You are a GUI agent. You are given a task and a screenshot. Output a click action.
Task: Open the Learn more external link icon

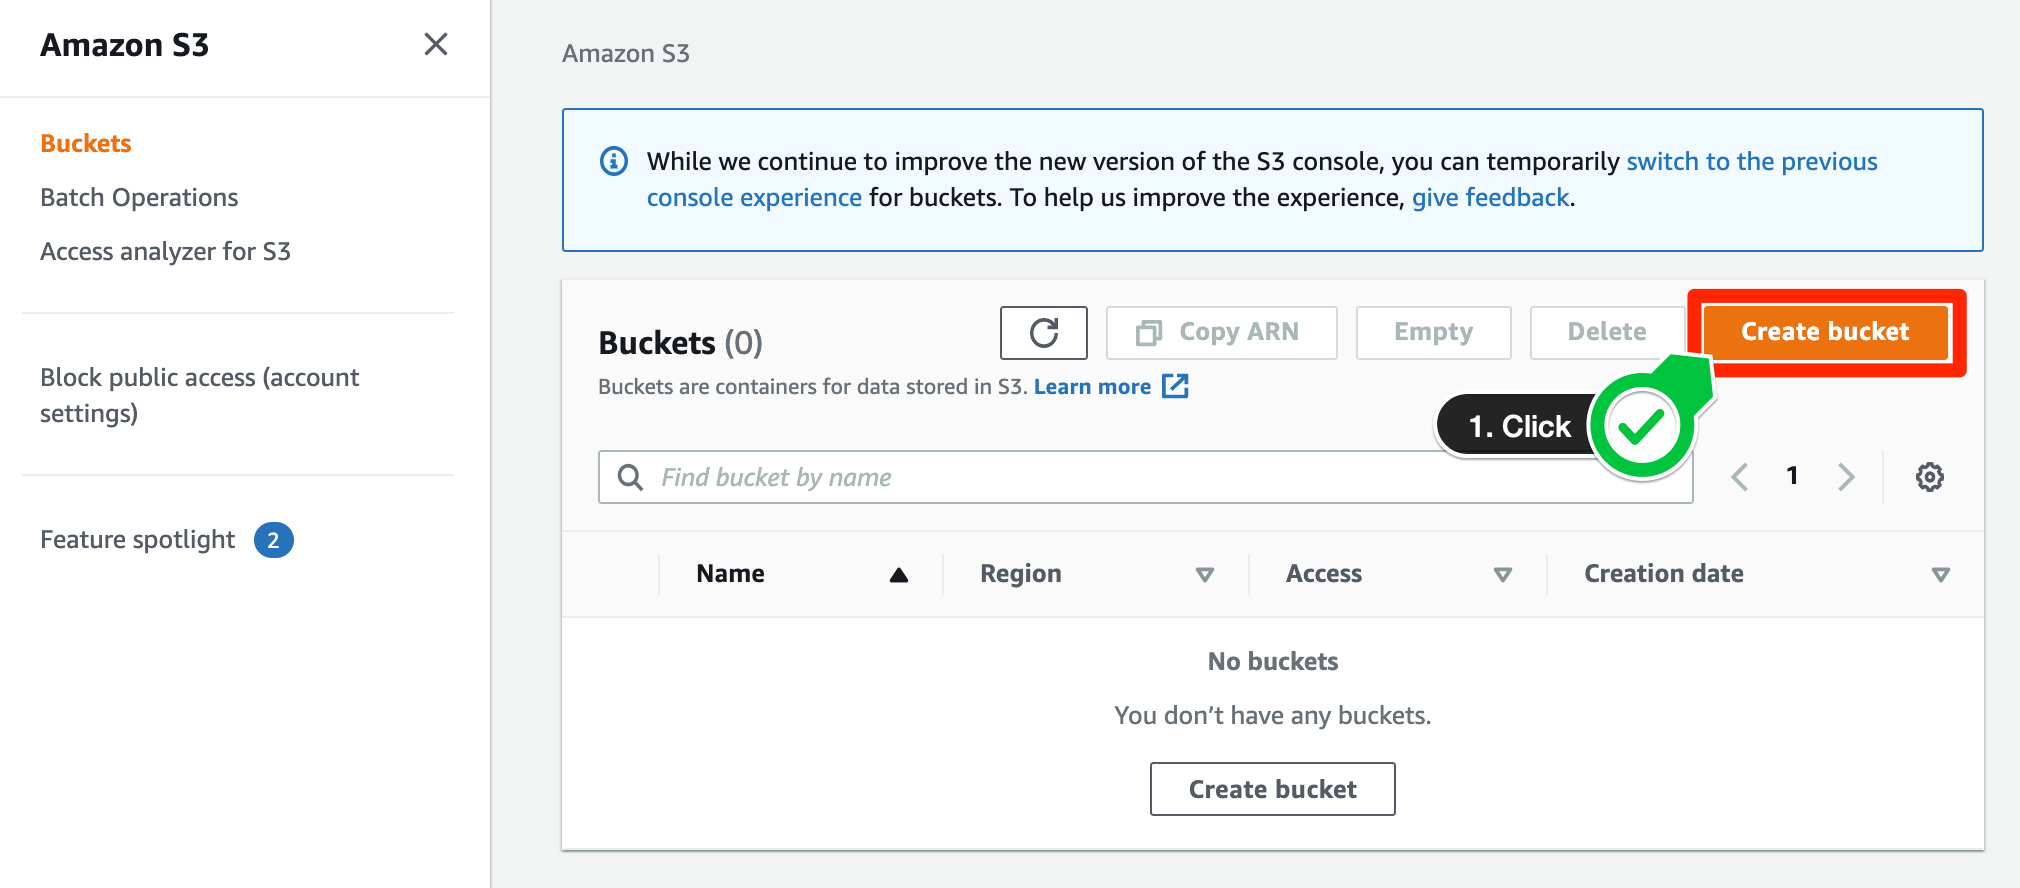tap(1175, 386)
